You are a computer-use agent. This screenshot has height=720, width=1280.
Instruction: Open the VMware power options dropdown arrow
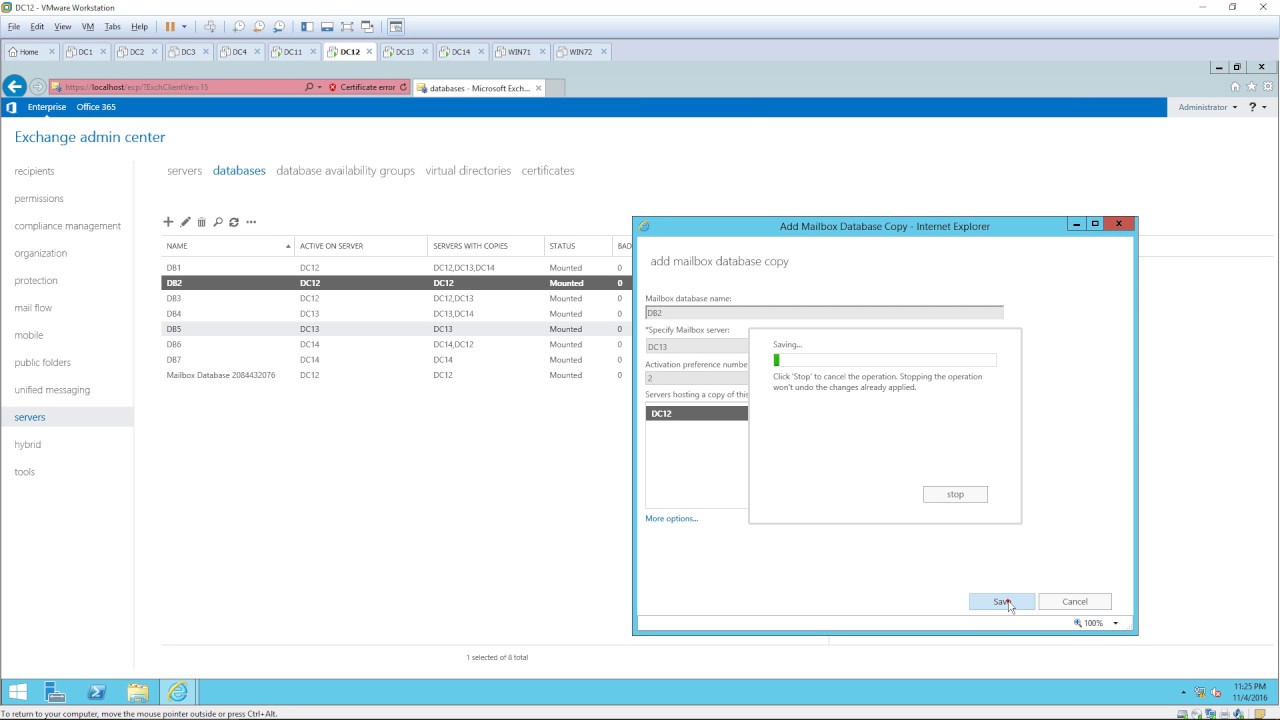(x=184, y=26)
